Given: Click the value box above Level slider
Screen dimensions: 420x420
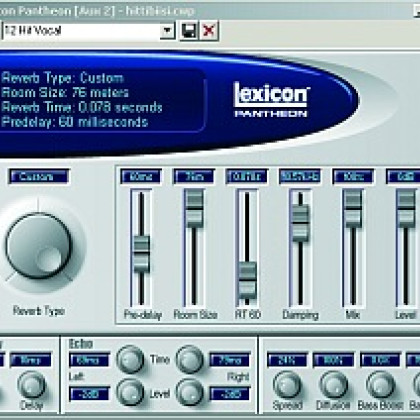Looking at the screenshot, I should click(x=403, y=176).
